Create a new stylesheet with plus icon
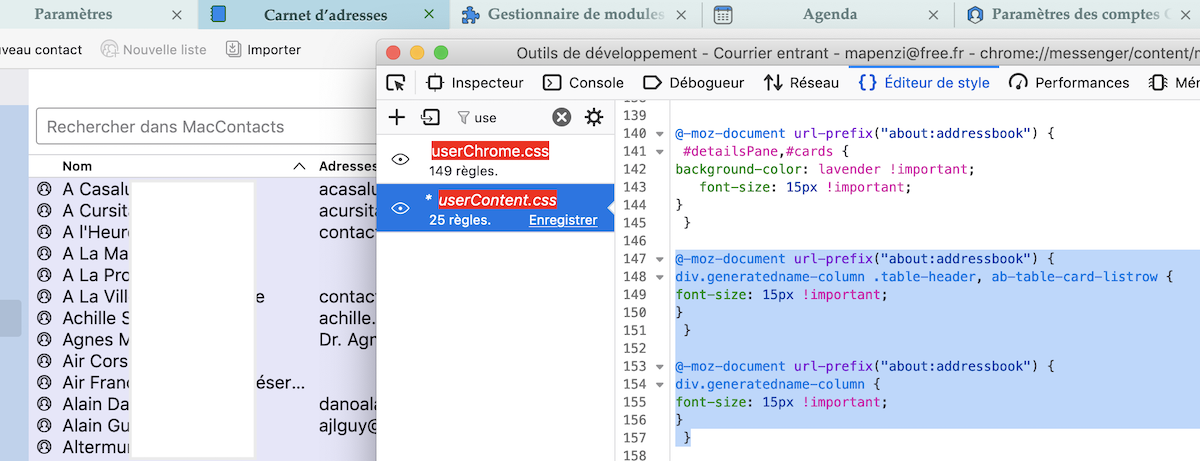 click(397, 118)
